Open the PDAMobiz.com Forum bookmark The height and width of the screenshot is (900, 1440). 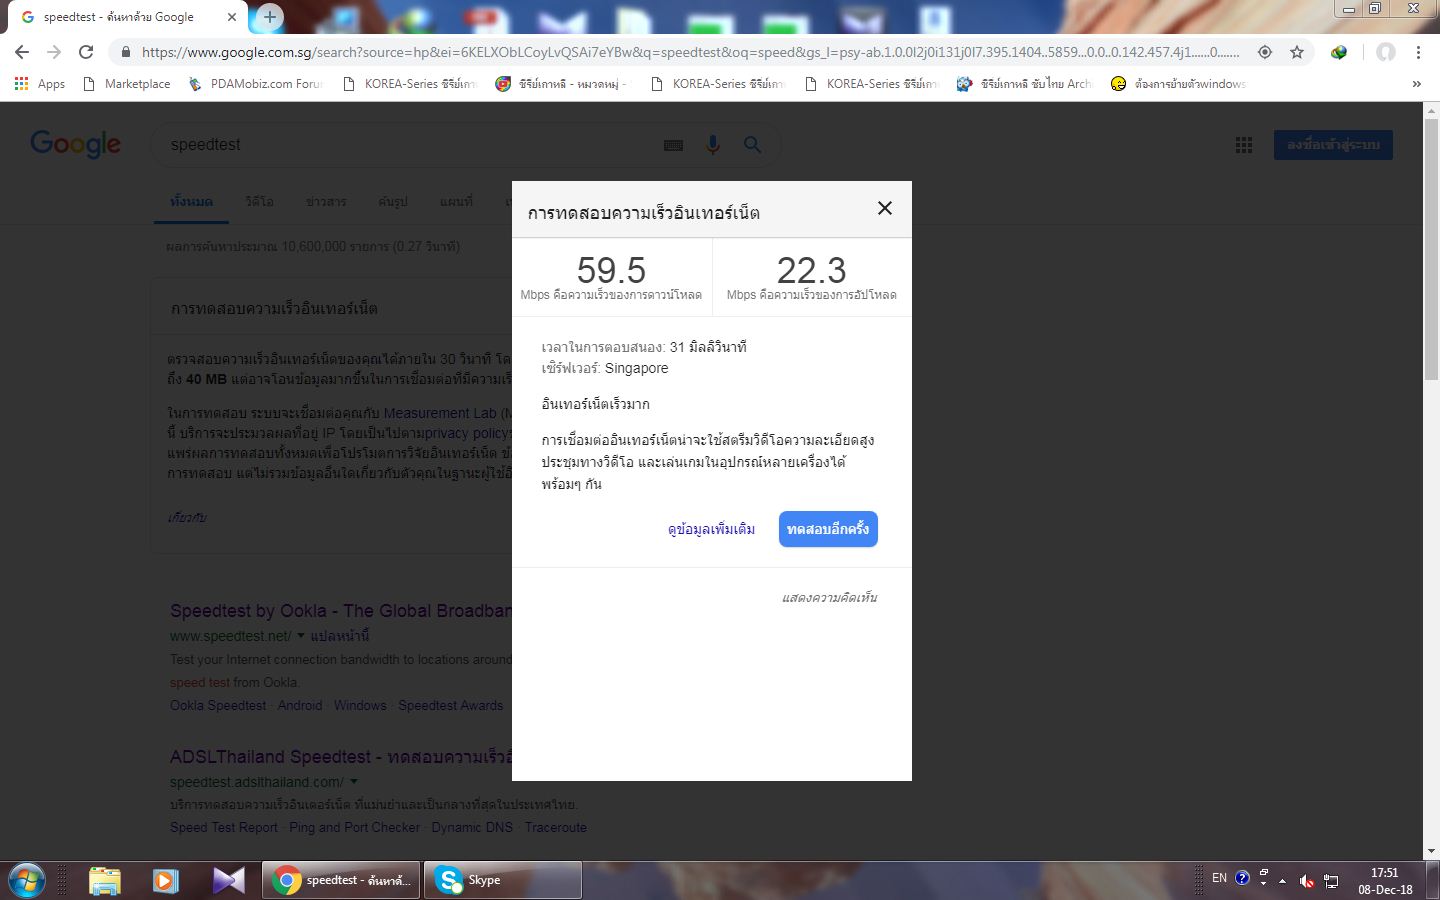pos(255,84)
